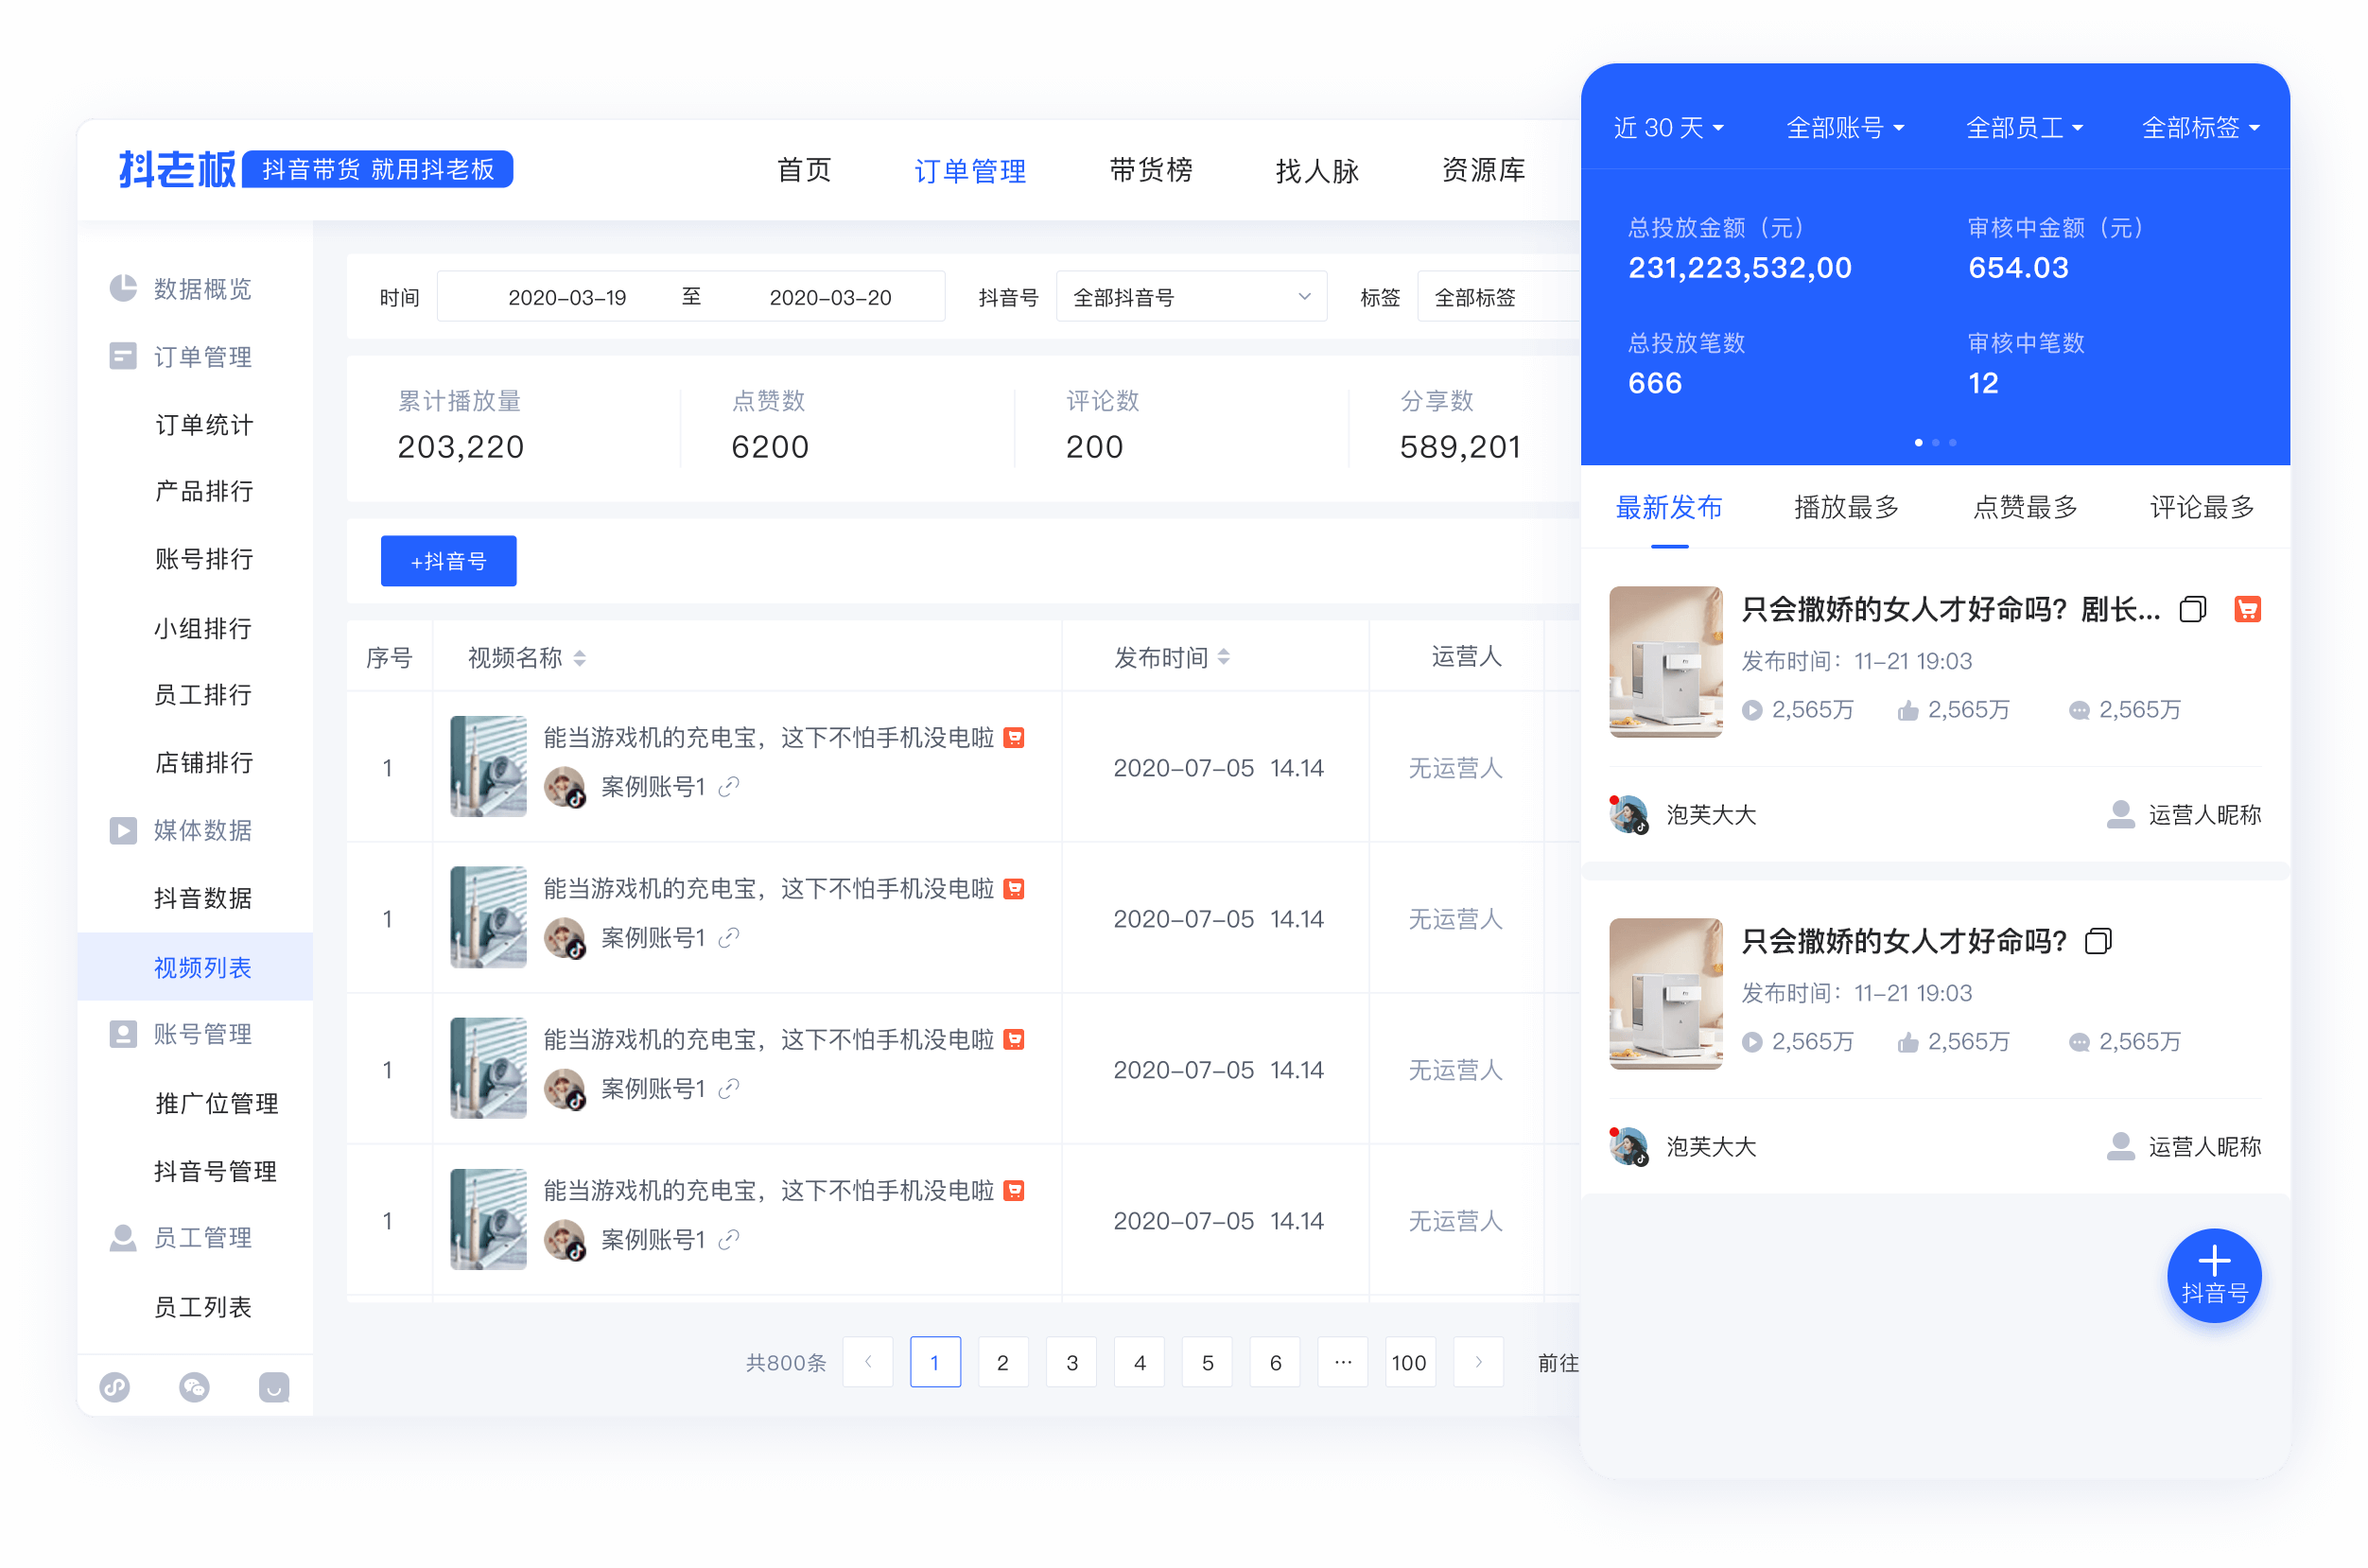2368x1568 pixels.
Task: Select the second carousel dot on blue stats card
Action: click(x=1936, y=442)
